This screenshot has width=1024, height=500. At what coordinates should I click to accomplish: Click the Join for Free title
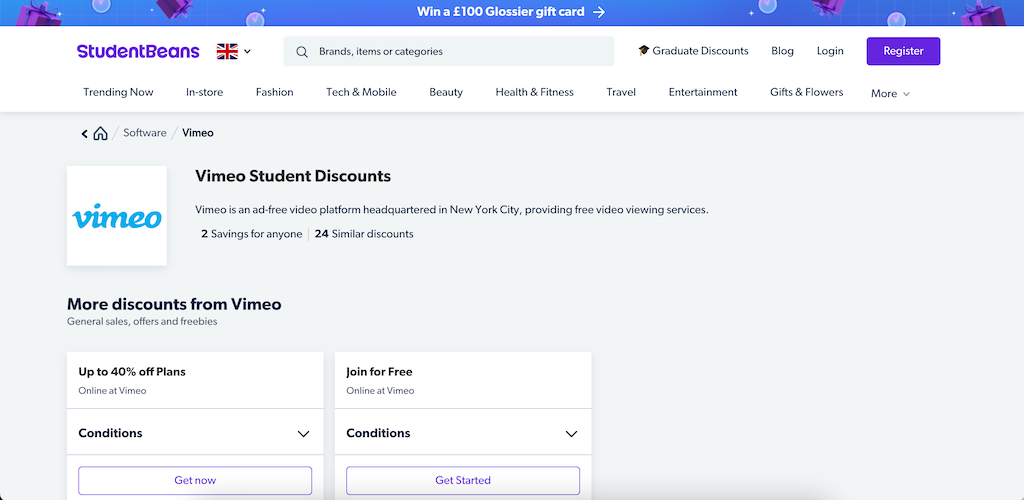pos(379,372)
